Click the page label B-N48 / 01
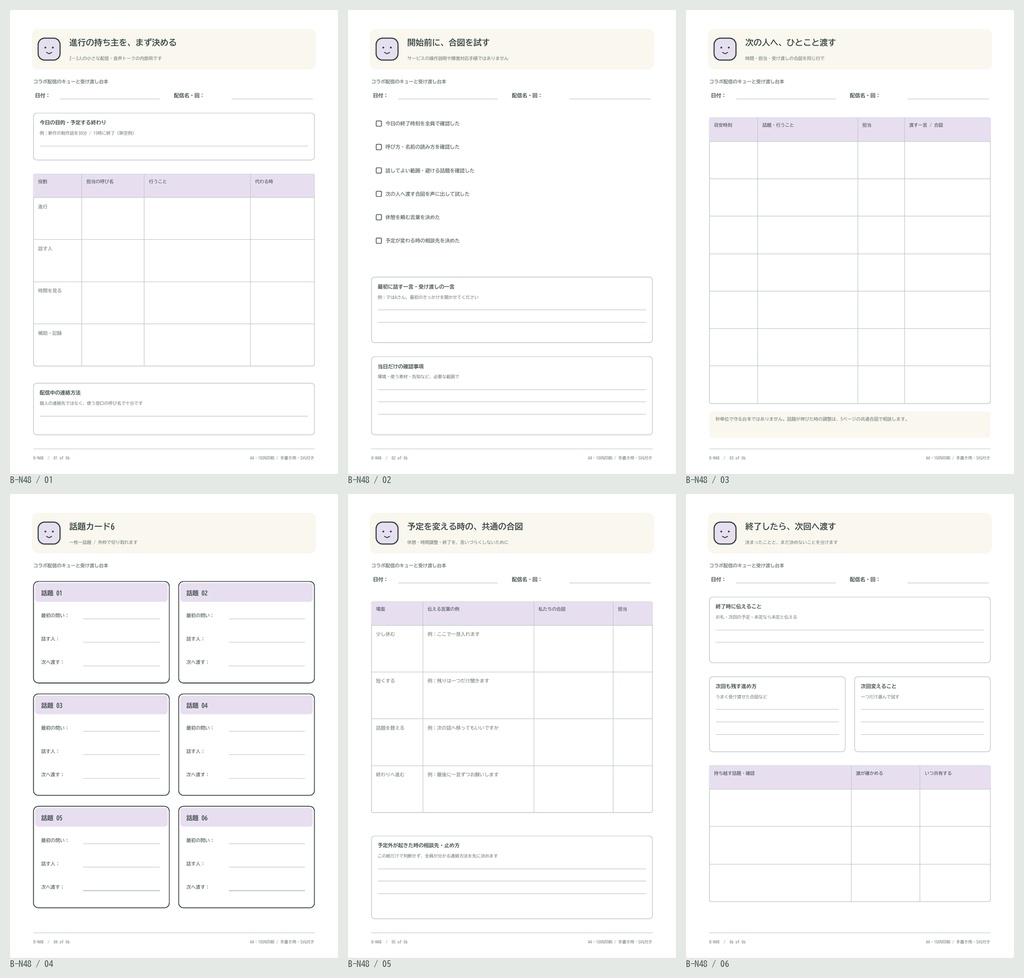 tap(31, 480)
